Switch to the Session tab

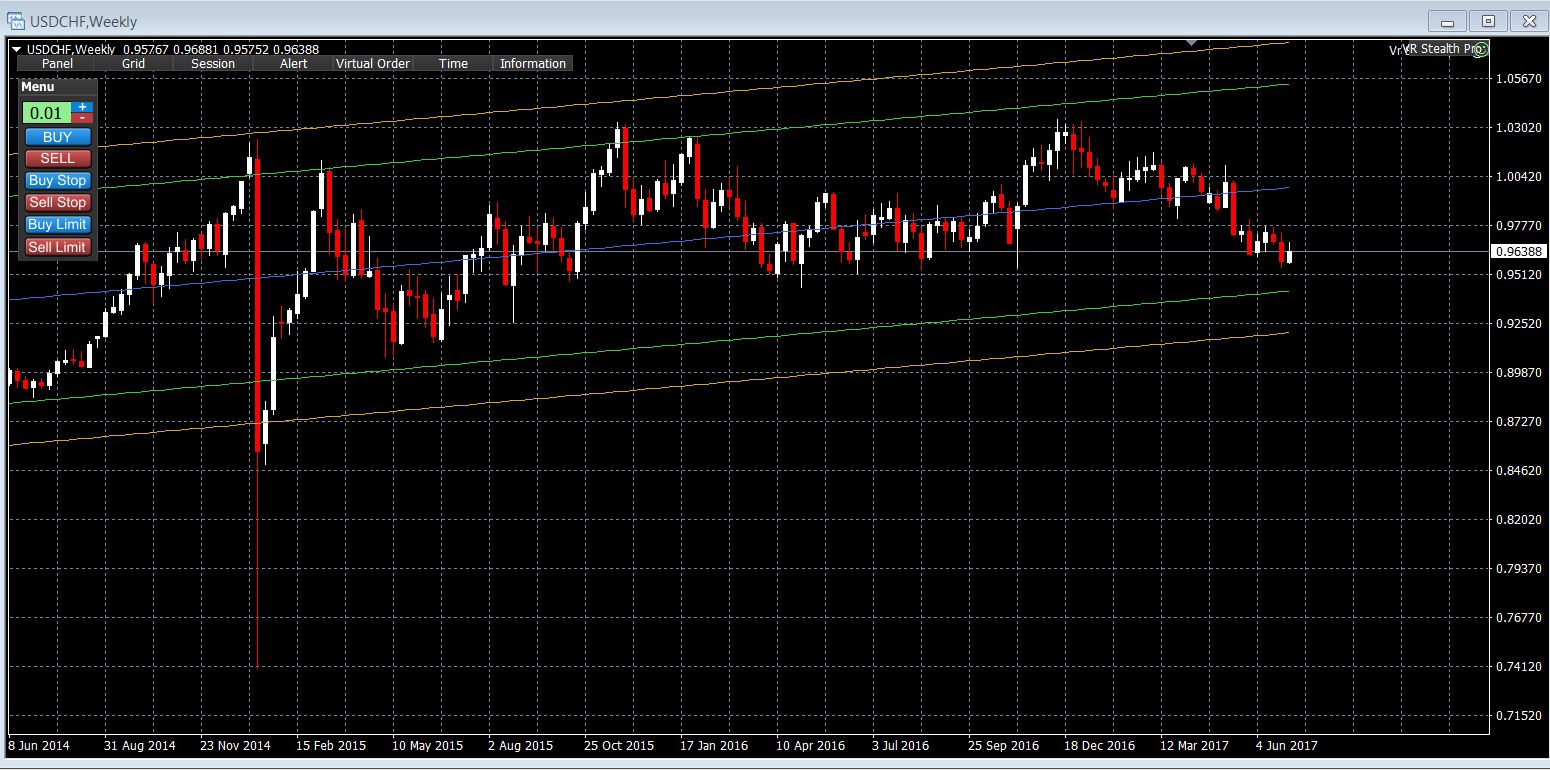tap(213, 63)
